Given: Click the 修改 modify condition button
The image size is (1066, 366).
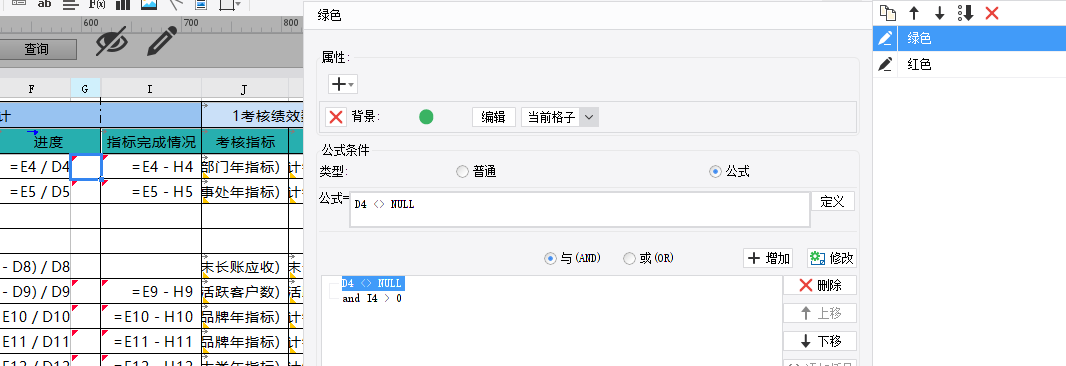Looking at the screenshot, I should coord(831,259).
